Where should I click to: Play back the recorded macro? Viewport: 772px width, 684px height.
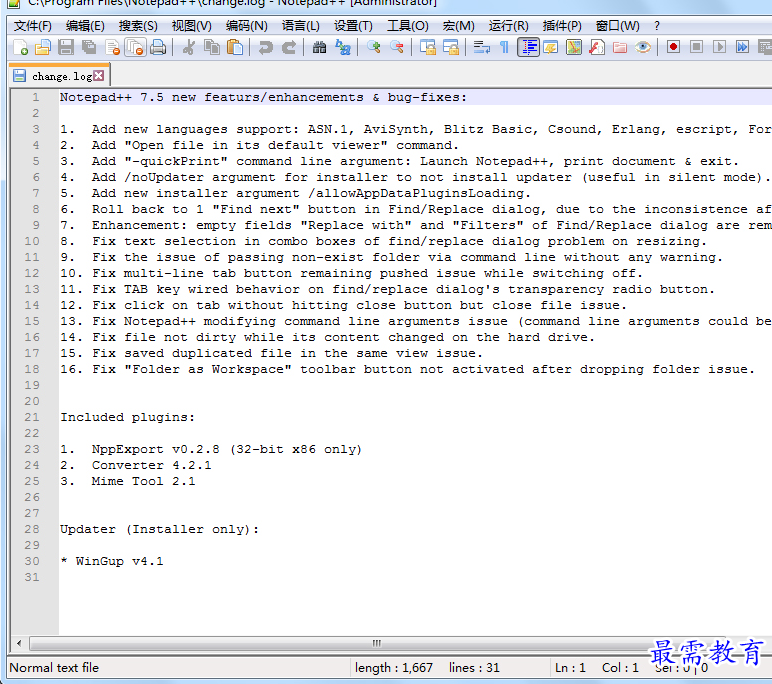(x=719, y=47)
